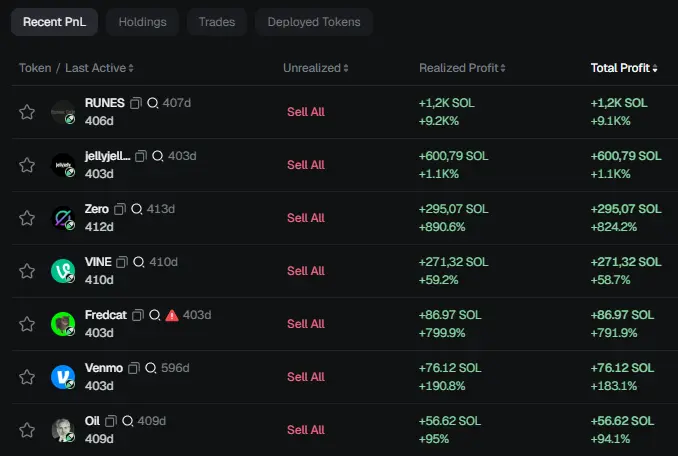Screen dimensions: 678x456
Task: Select Oil total profit +94.1%
Action: (x=610, y=439)
